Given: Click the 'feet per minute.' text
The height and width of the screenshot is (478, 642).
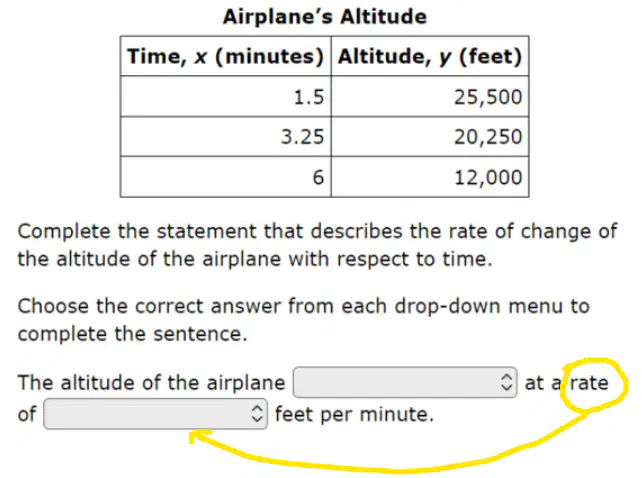Looking at the screenshot, I should pos(354,414).
